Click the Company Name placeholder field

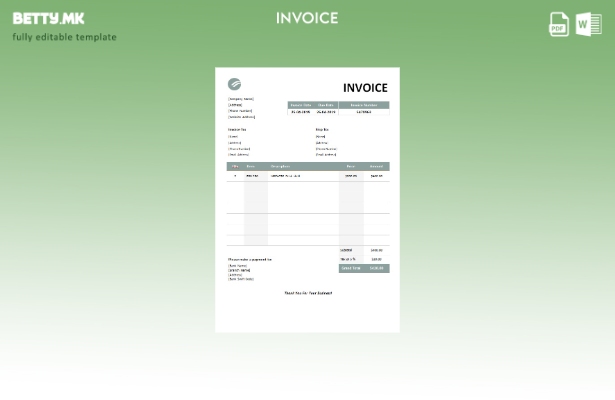[241, 99]
